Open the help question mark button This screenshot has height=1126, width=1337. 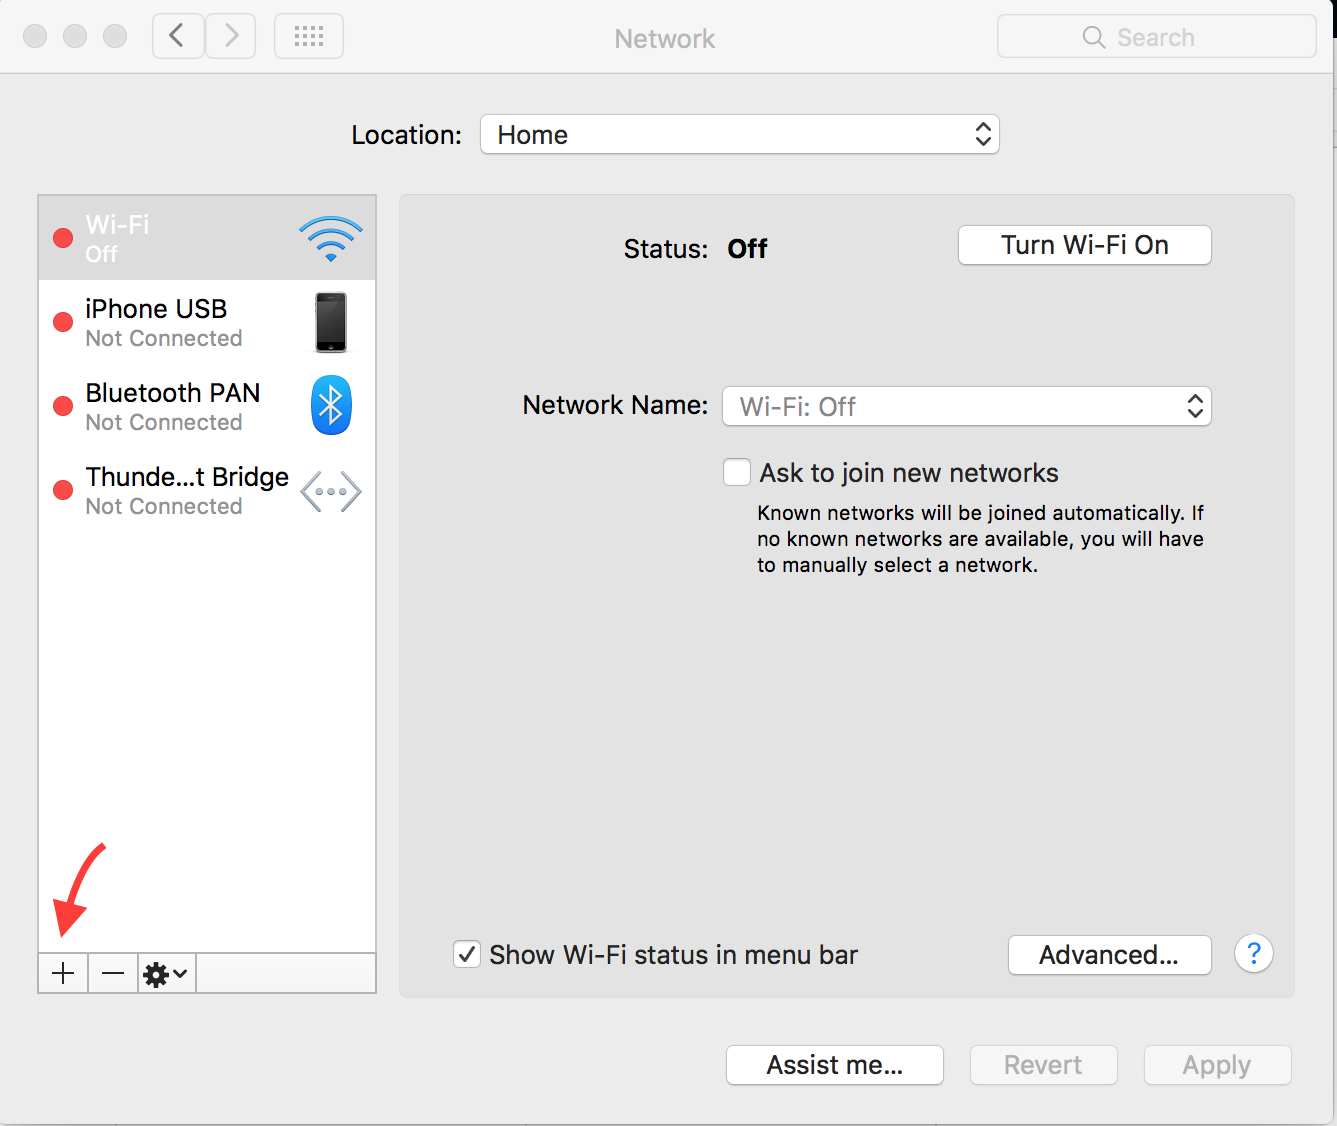click(1254, 953)
